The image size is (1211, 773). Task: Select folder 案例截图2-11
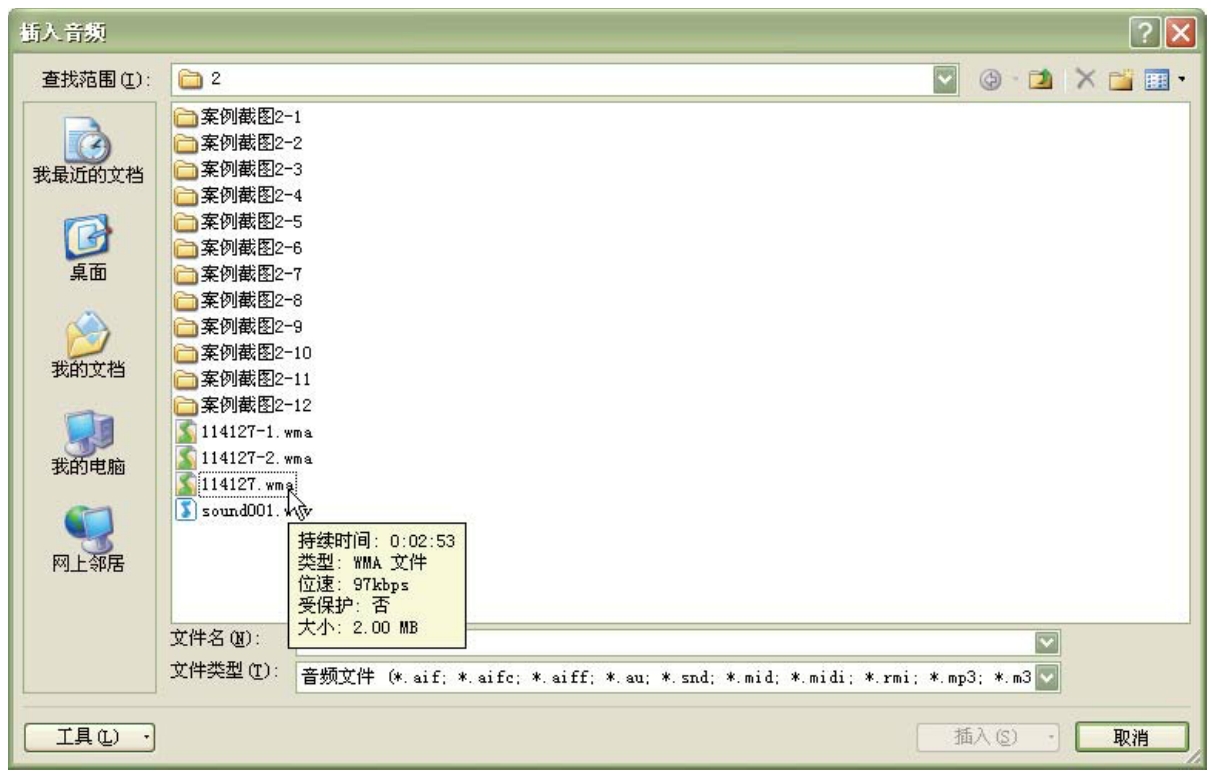pyautogui.click(x=243, y=378)
